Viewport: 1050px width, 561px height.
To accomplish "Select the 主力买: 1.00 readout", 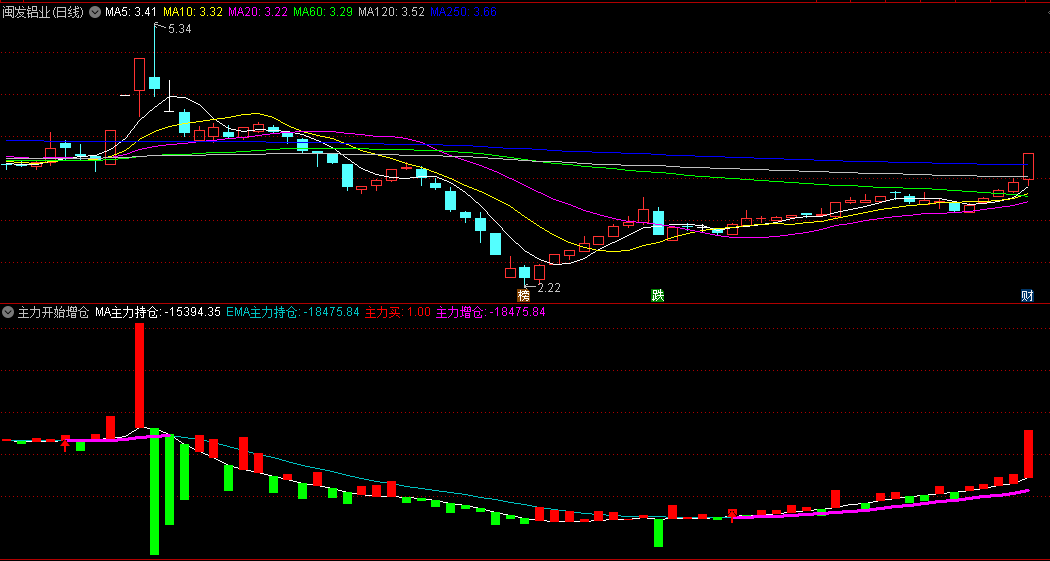I will pyautogui.click(x=398, y=312).
